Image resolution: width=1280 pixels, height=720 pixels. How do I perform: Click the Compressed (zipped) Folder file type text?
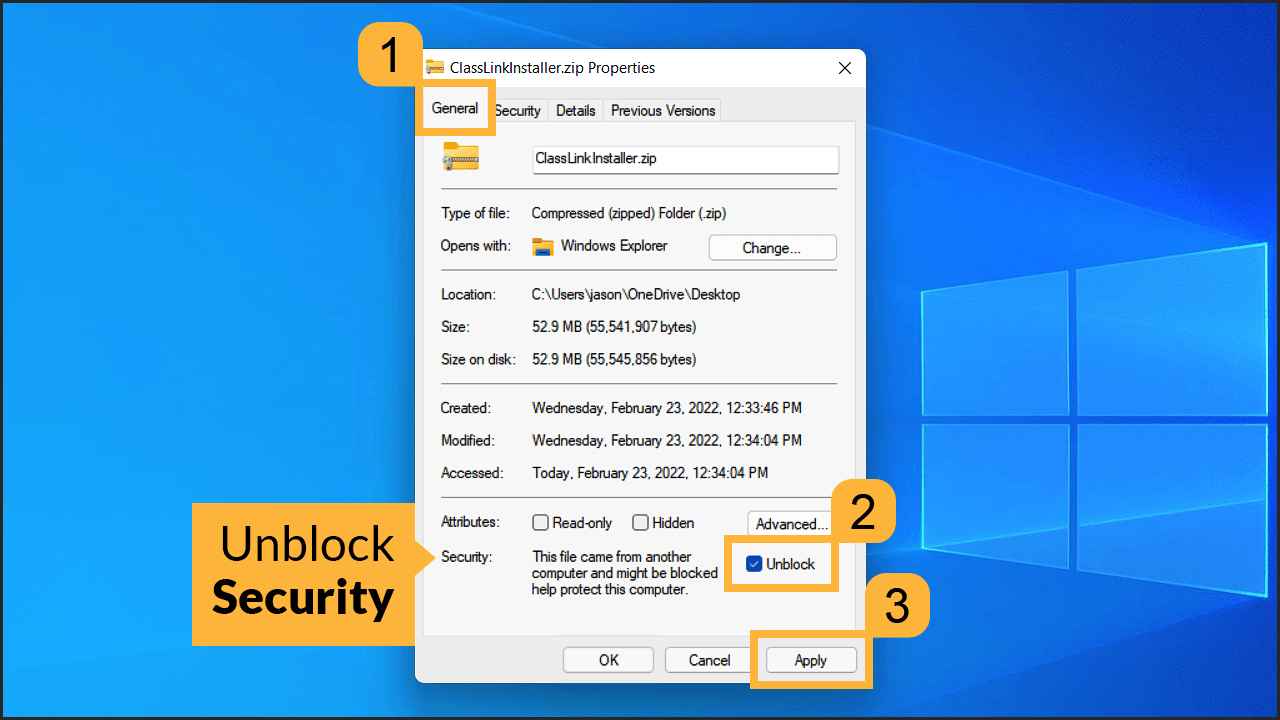(629, 213)
